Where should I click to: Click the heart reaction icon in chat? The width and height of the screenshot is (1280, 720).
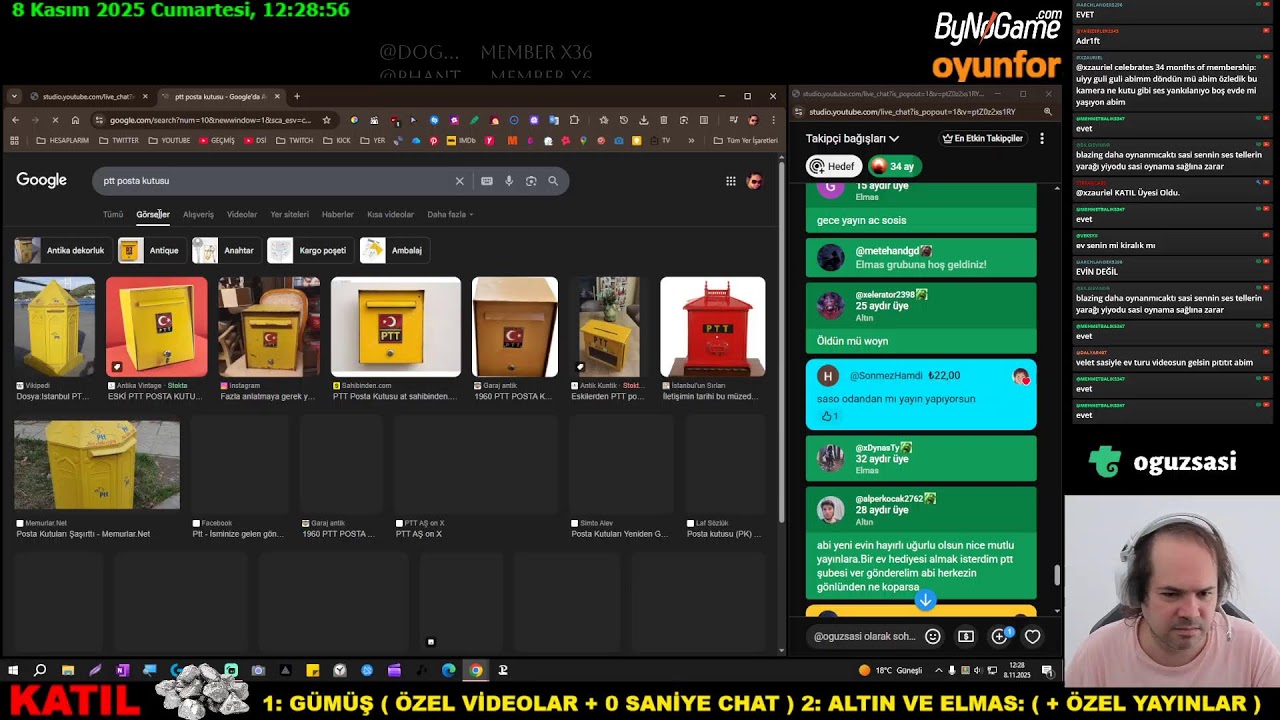[x=1033, y=636]
